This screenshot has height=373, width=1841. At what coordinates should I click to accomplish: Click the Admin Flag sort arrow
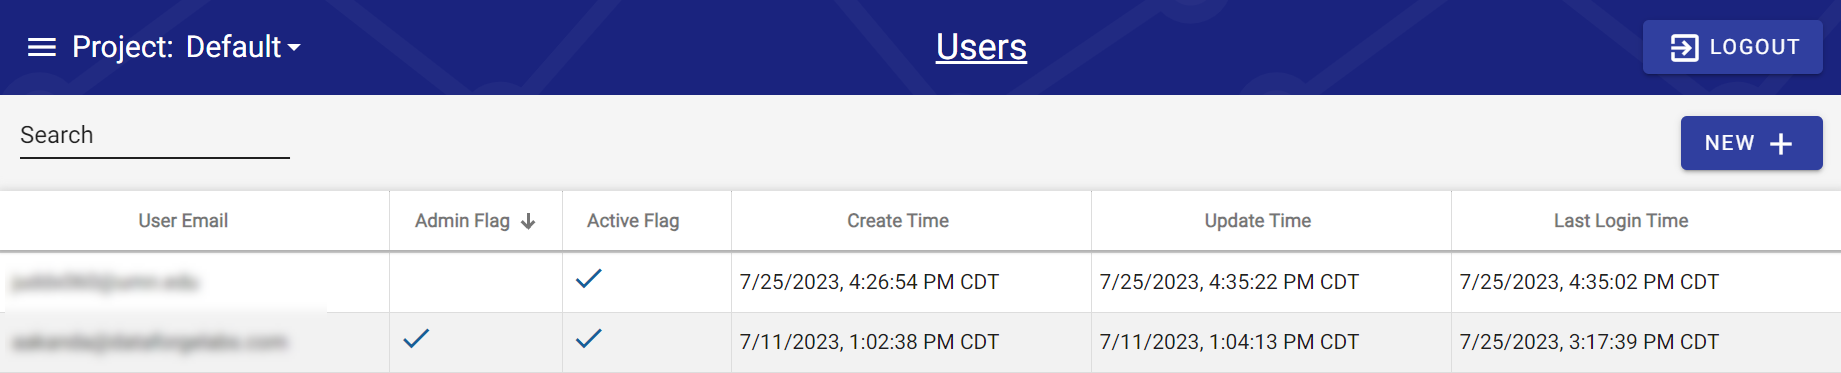pyautogui.click(x=528, y=221)
